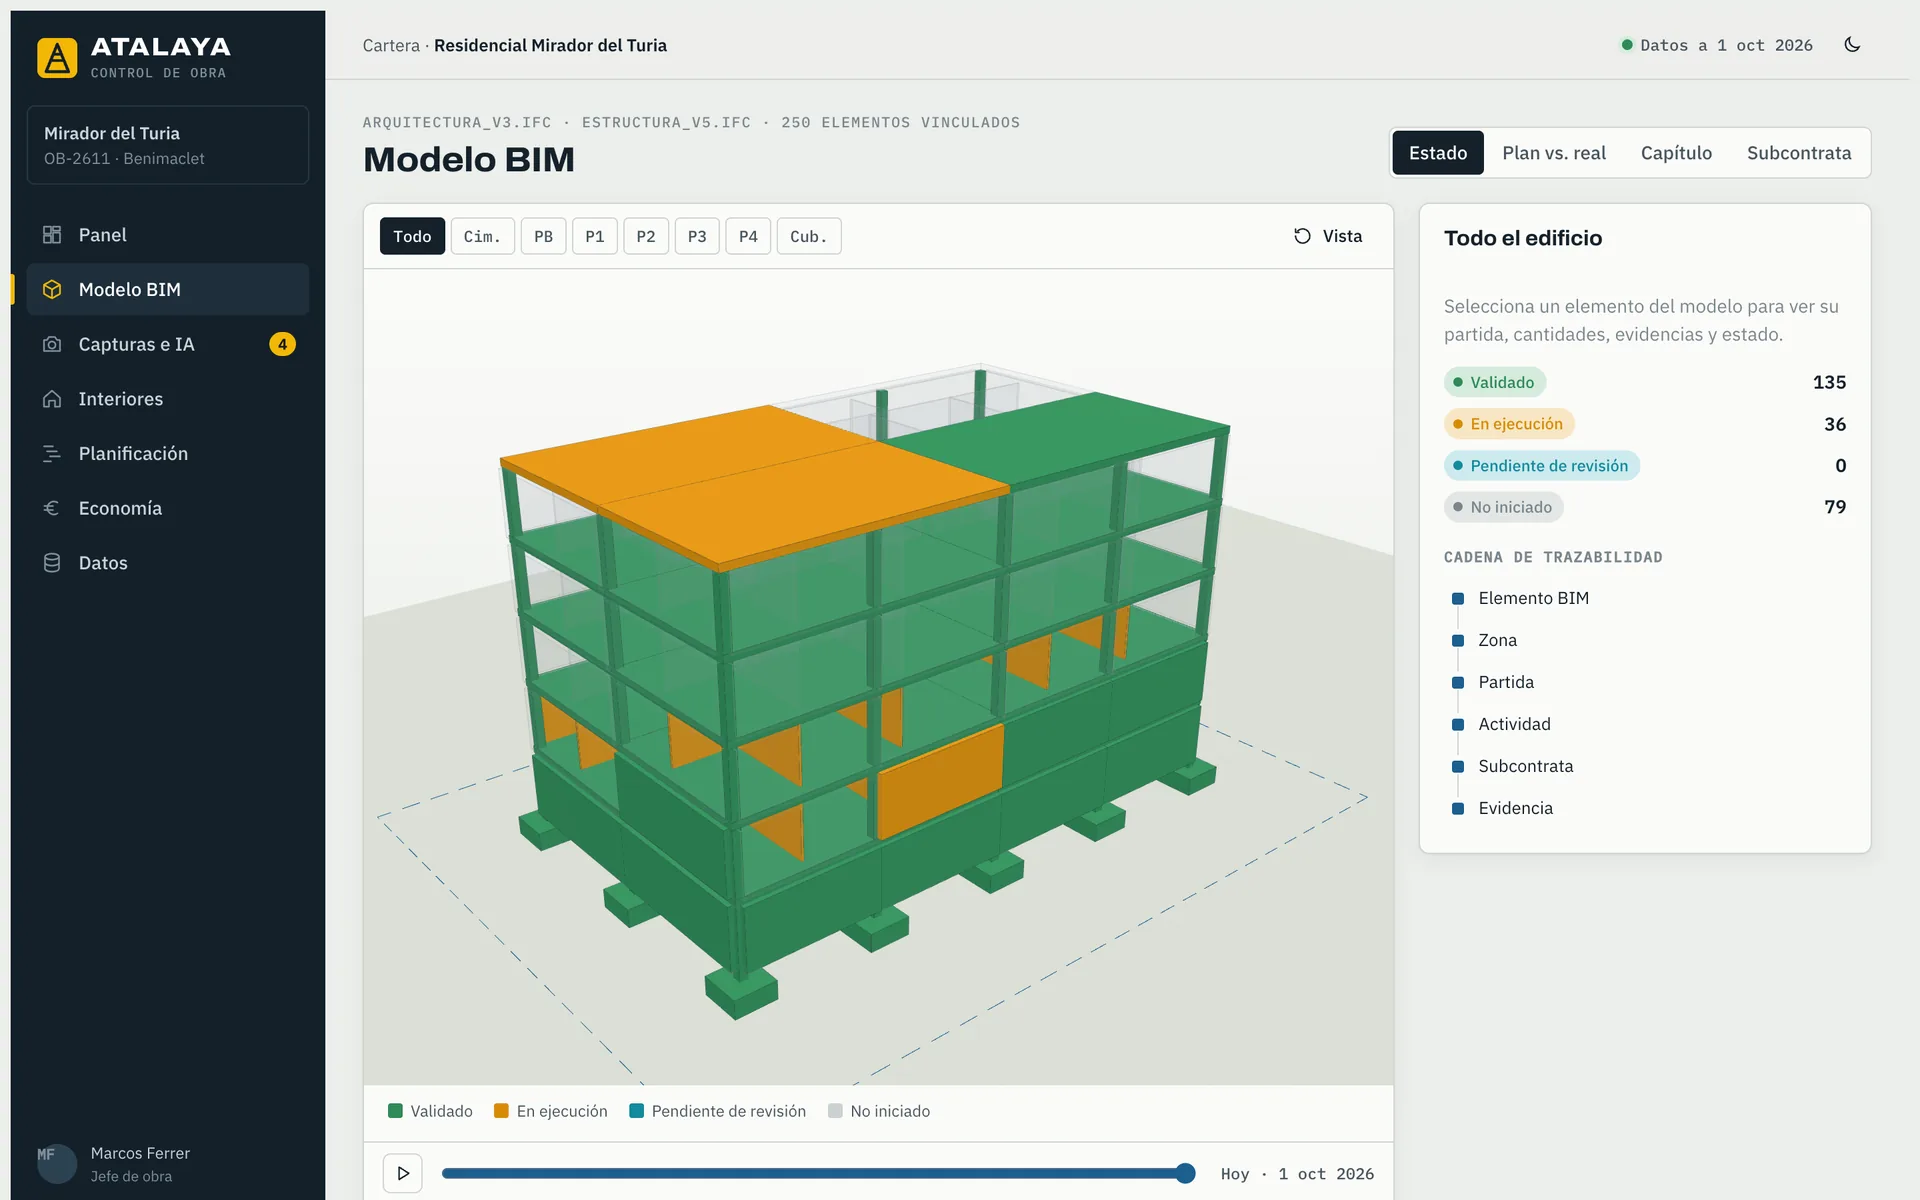
Task: Switch to the Capítulo tab
Action: 1676,153
